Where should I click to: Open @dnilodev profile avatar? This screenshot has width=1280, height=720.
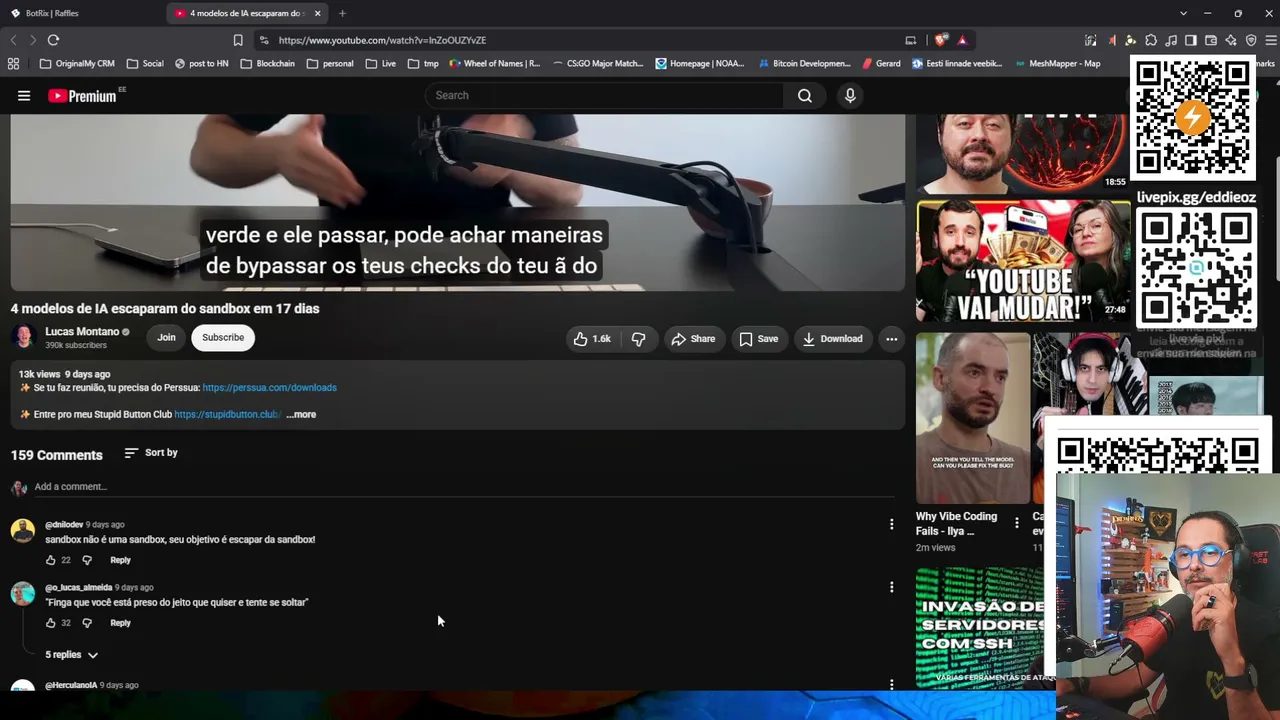pos(23,531)
